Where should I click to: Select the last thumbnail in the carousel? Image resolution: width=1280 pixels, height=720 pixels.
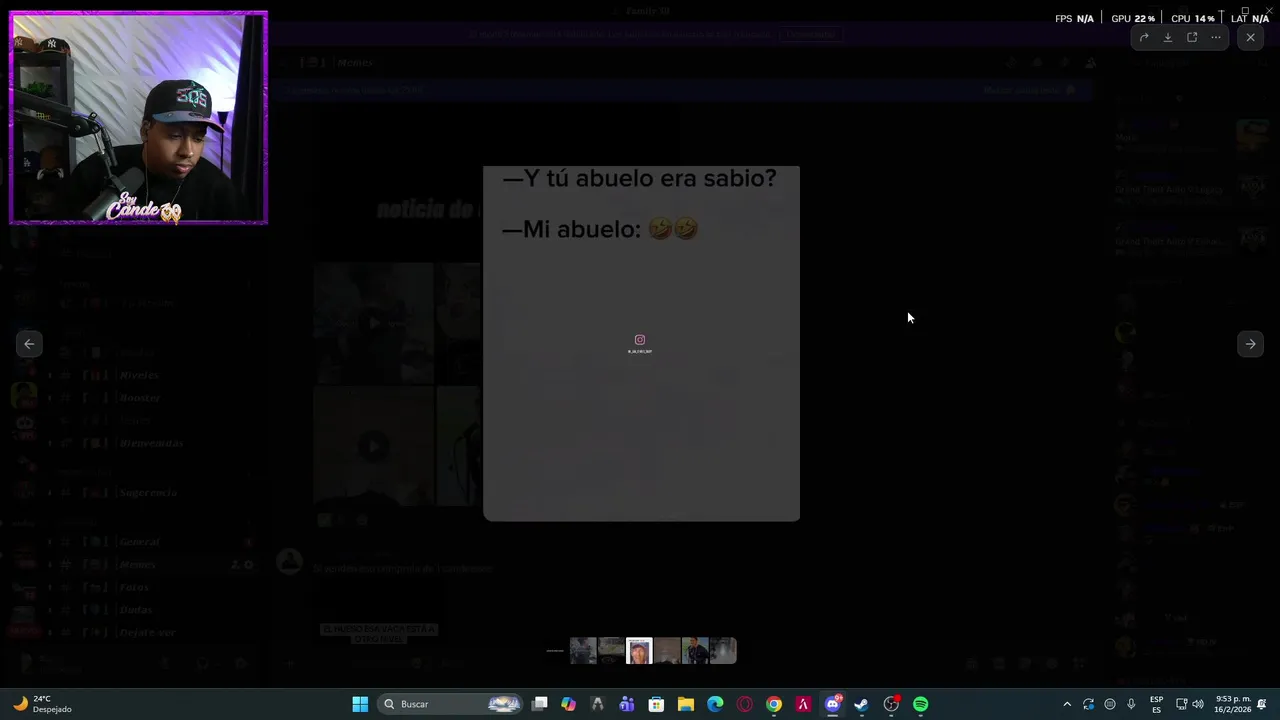point(723,651)
